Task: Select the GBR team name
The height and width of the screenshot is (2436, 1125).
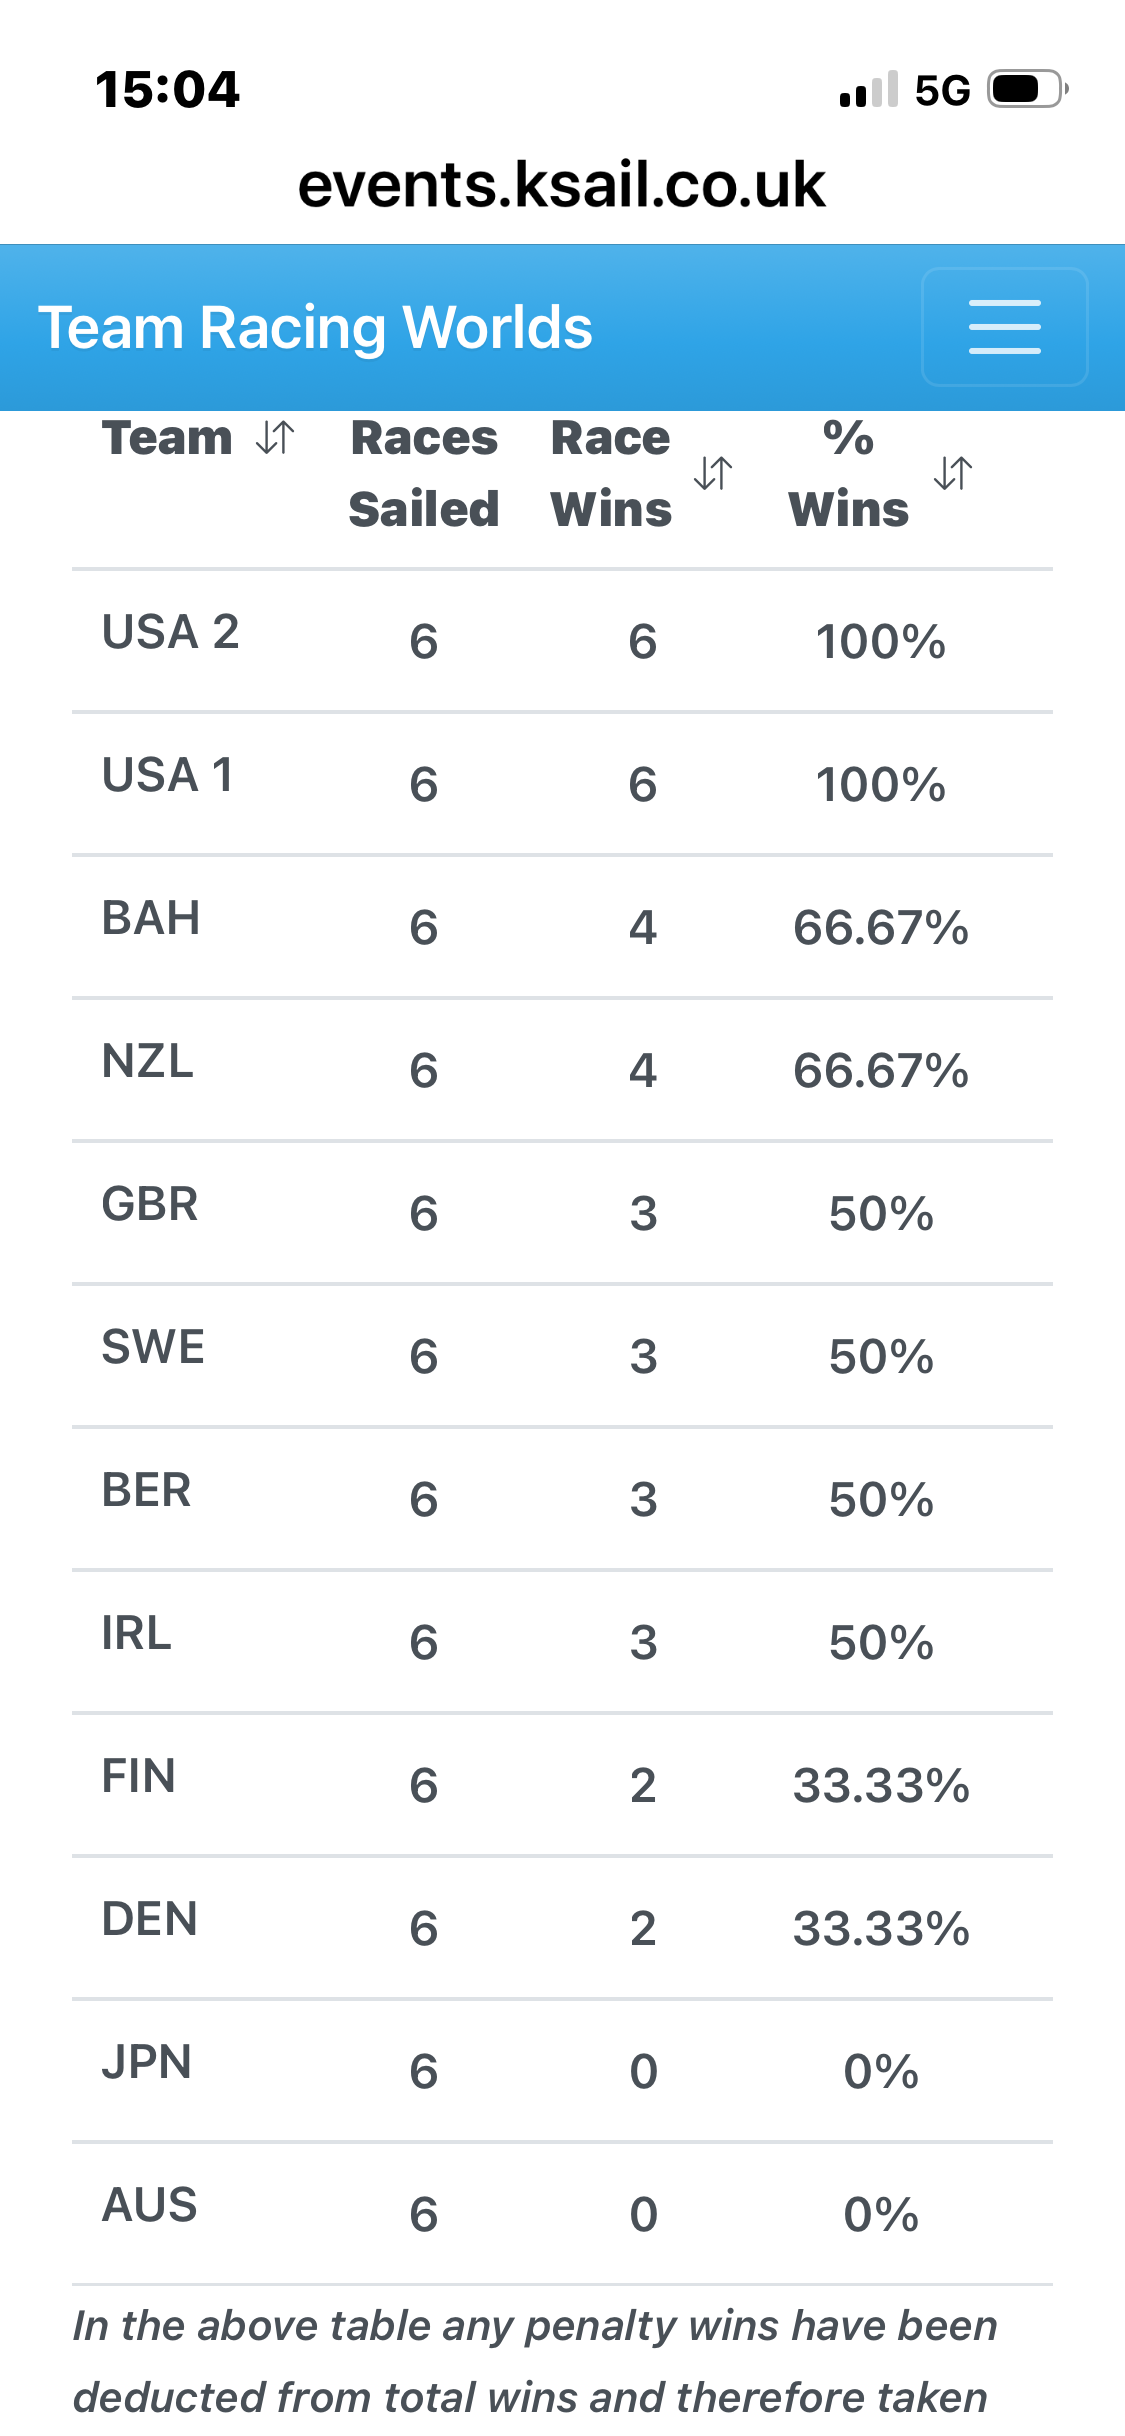Action: click(150, 1204)
